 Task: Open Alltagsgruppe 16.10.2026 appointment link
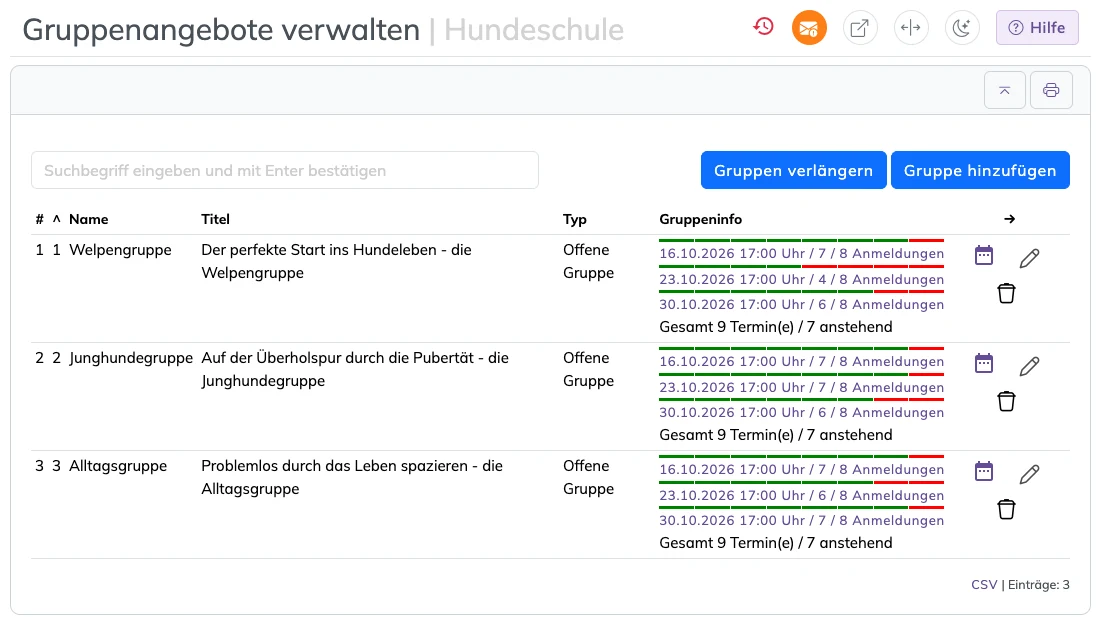click(801, 470)
